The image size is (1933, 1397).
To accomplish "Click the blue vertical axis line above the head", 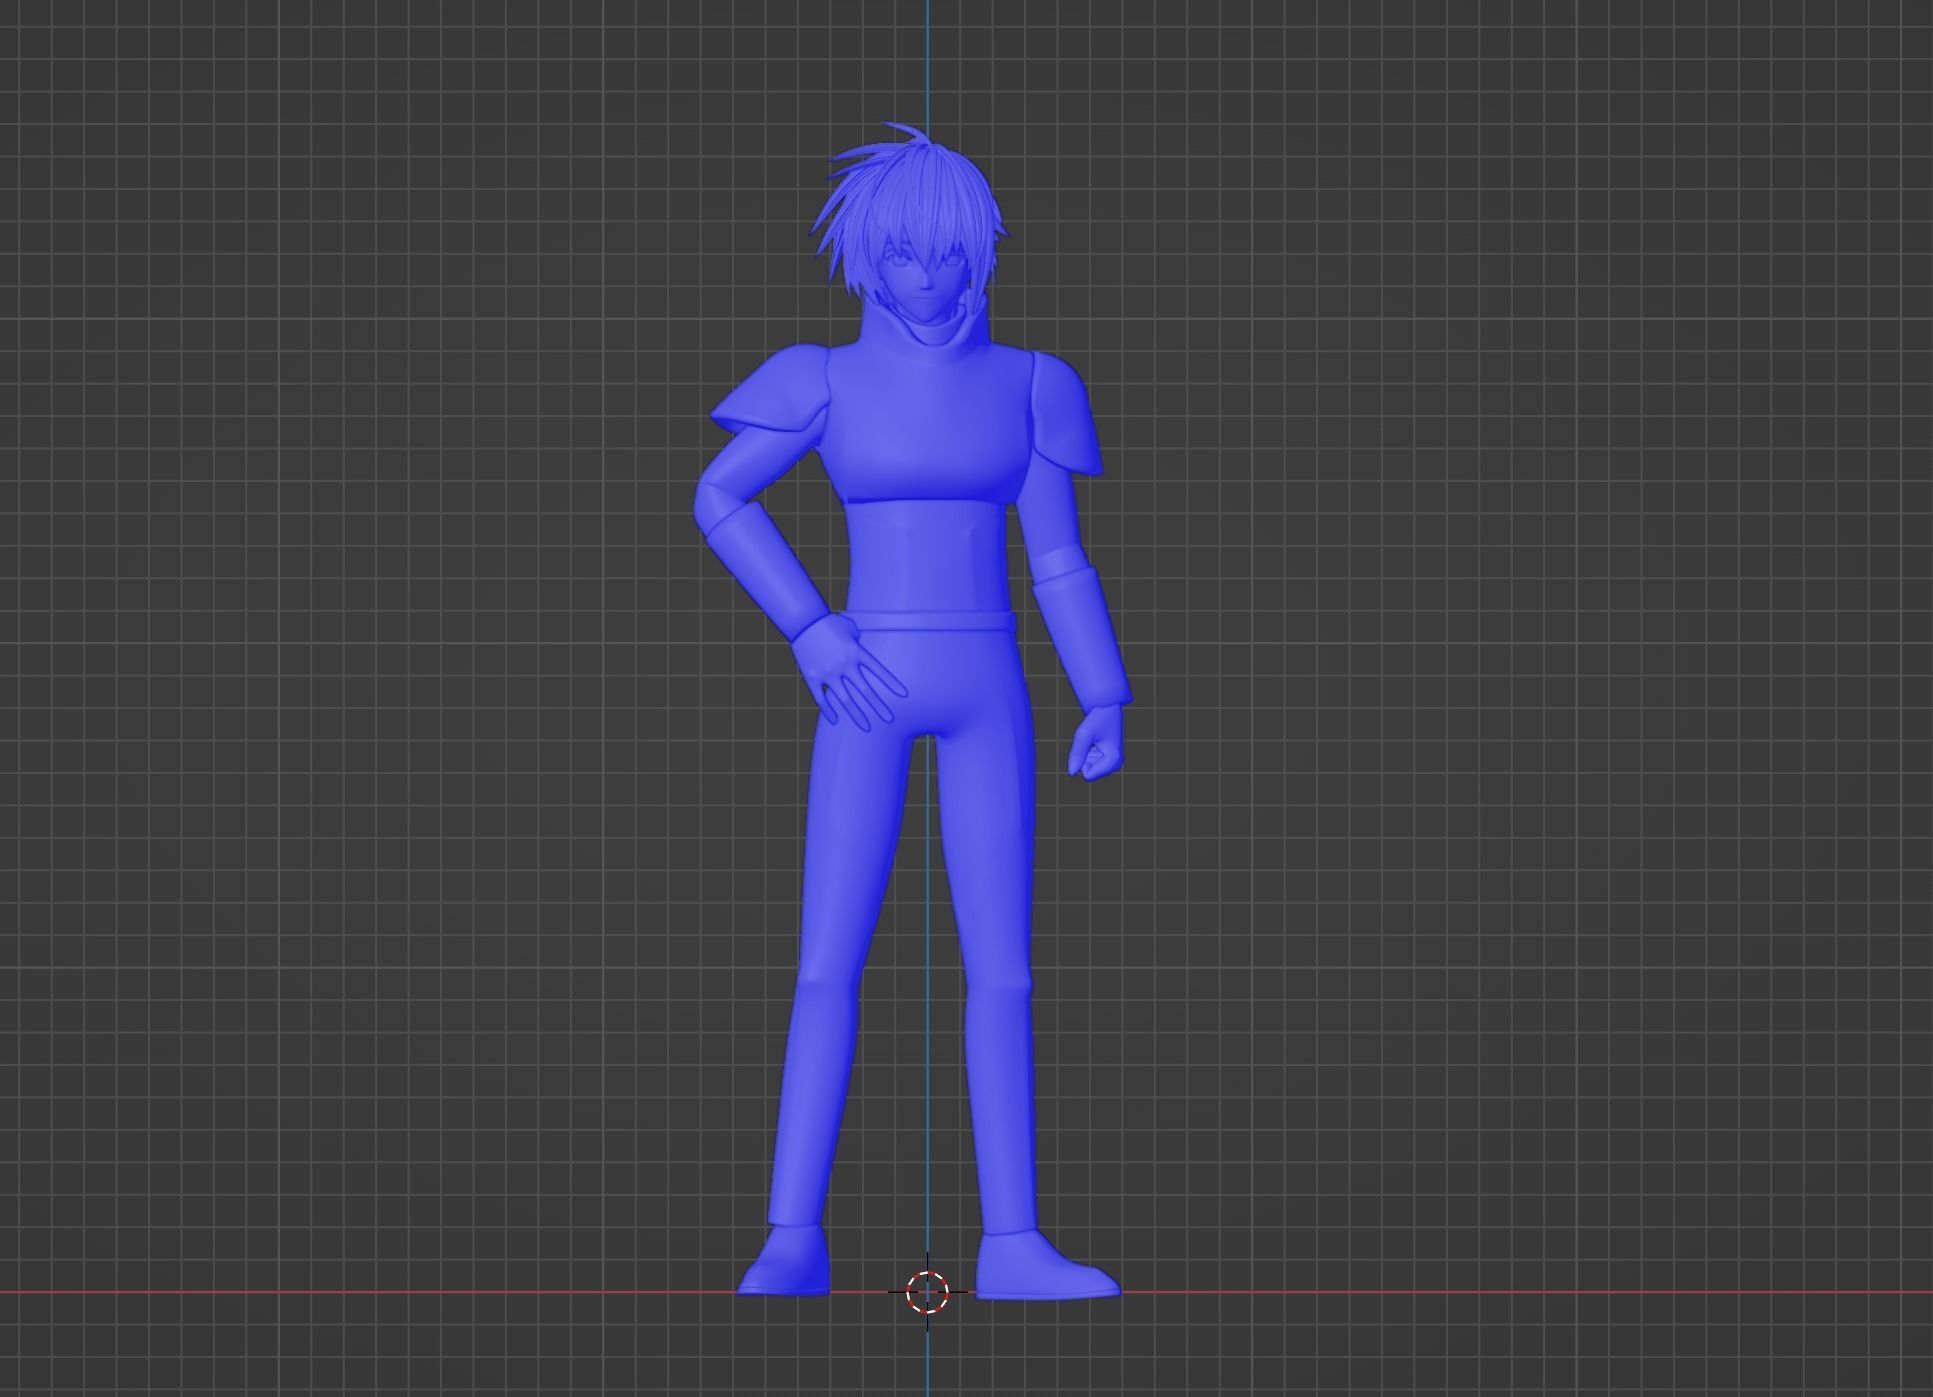I will (x=927, y=60).
